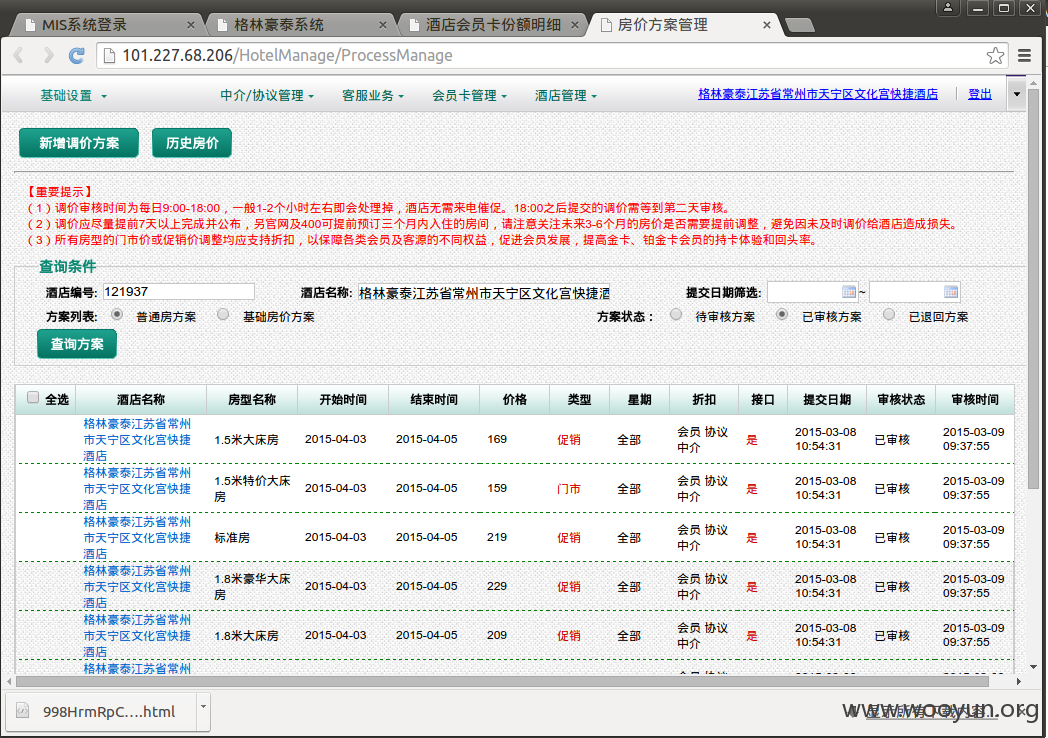Click the page icon in address bar
Image resolution: width=1048 pixels, height=738 pixels.
click(x=109, y=55)
